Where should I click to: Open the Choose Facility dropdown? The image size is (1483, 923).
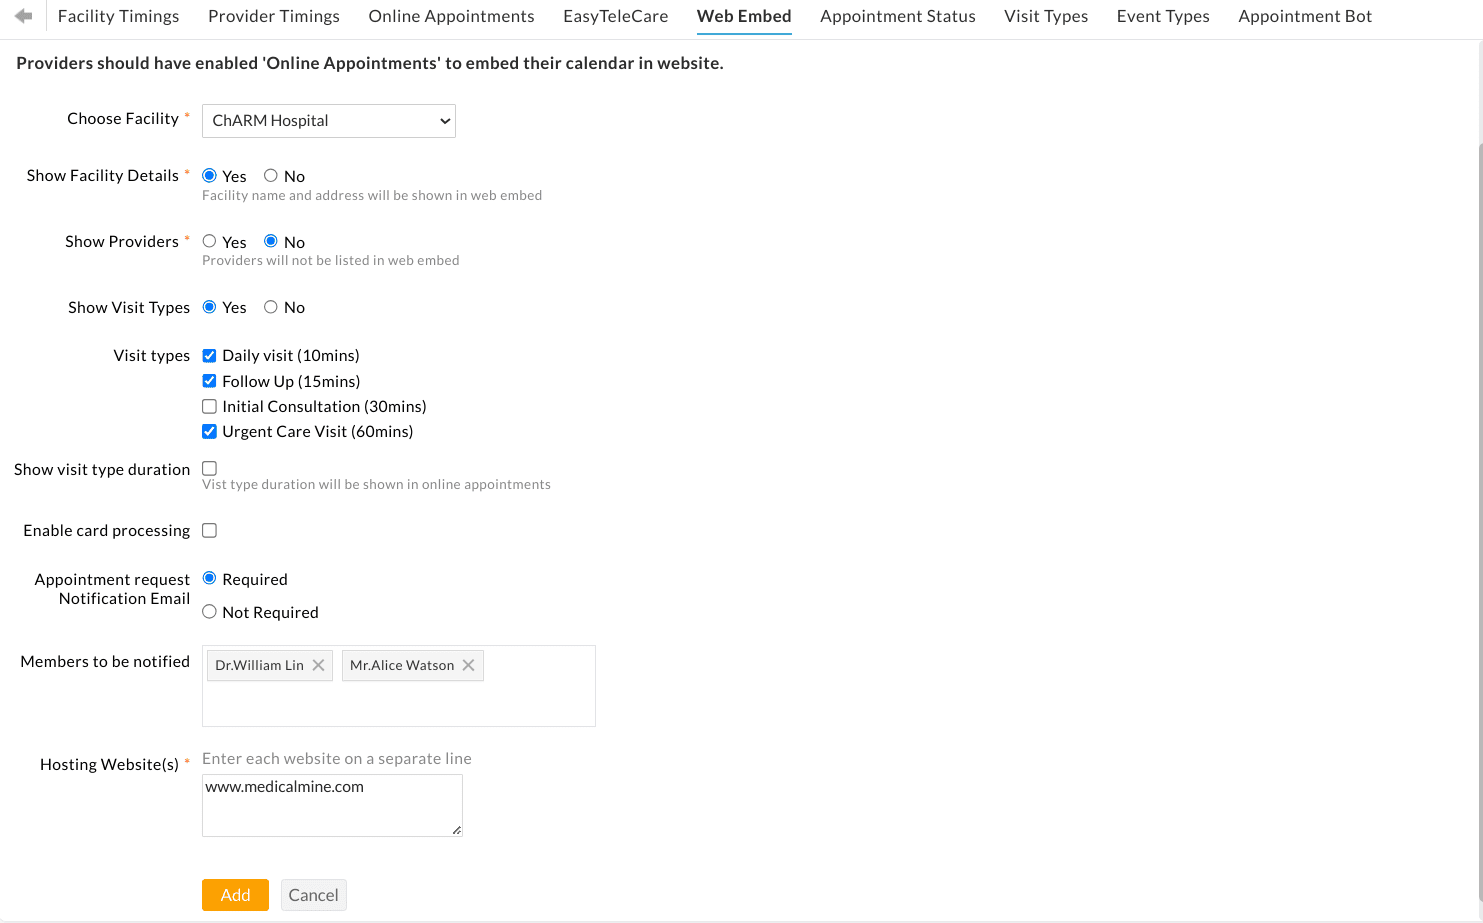tap(328, 120)
